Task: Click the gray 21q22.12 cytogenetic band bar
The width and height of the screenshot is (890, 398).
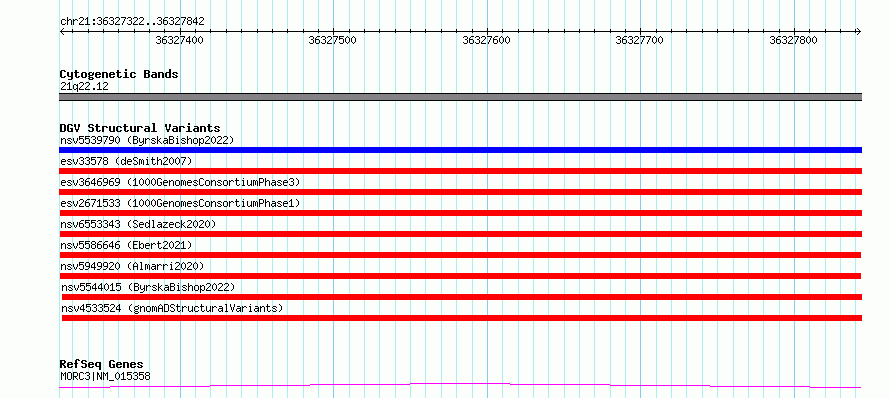Action: point(460,97)
